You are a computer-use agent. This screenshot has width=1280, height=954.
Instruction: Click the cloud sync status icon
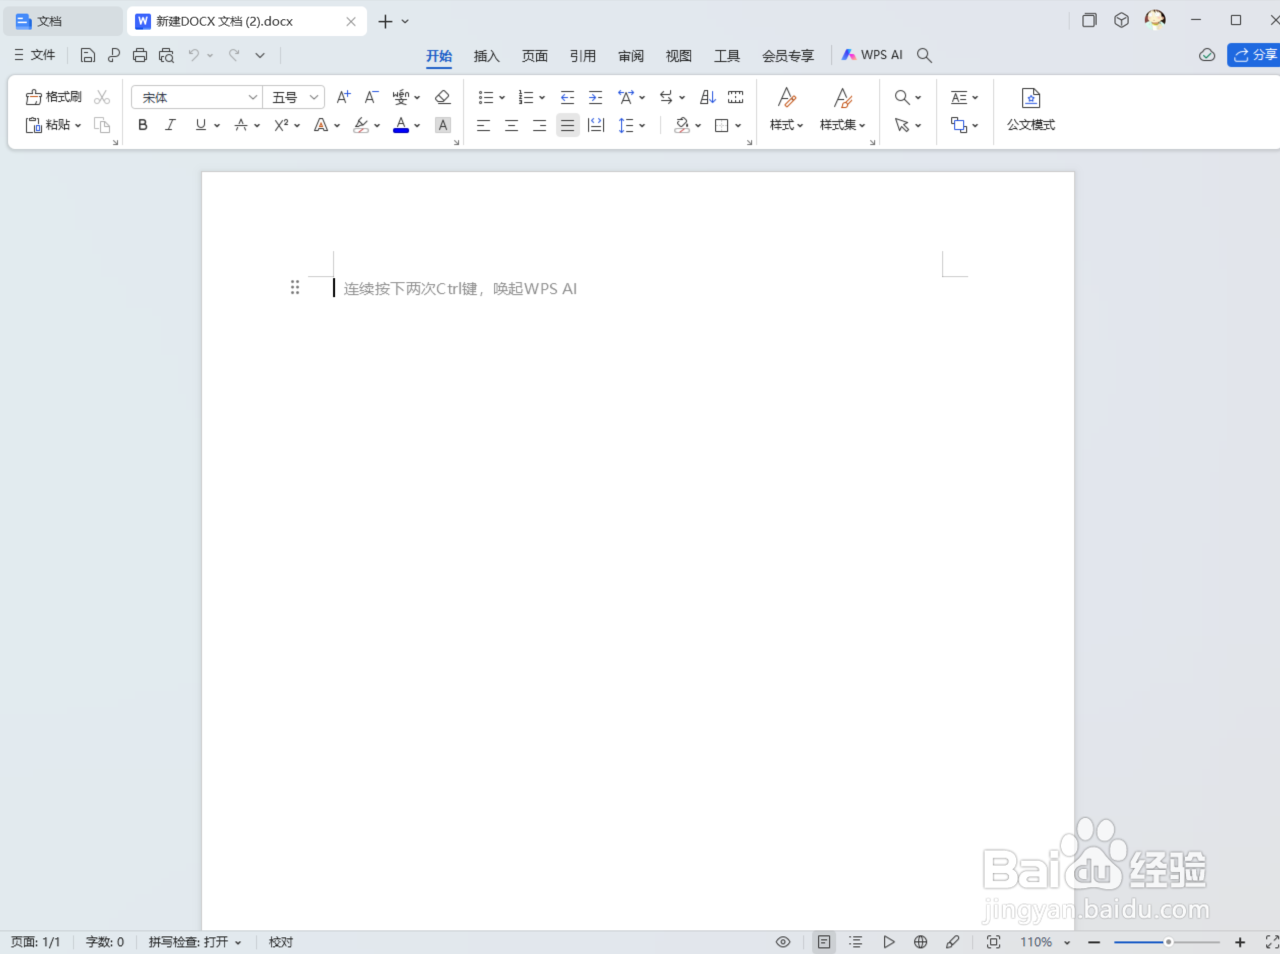coord(1207,55)
